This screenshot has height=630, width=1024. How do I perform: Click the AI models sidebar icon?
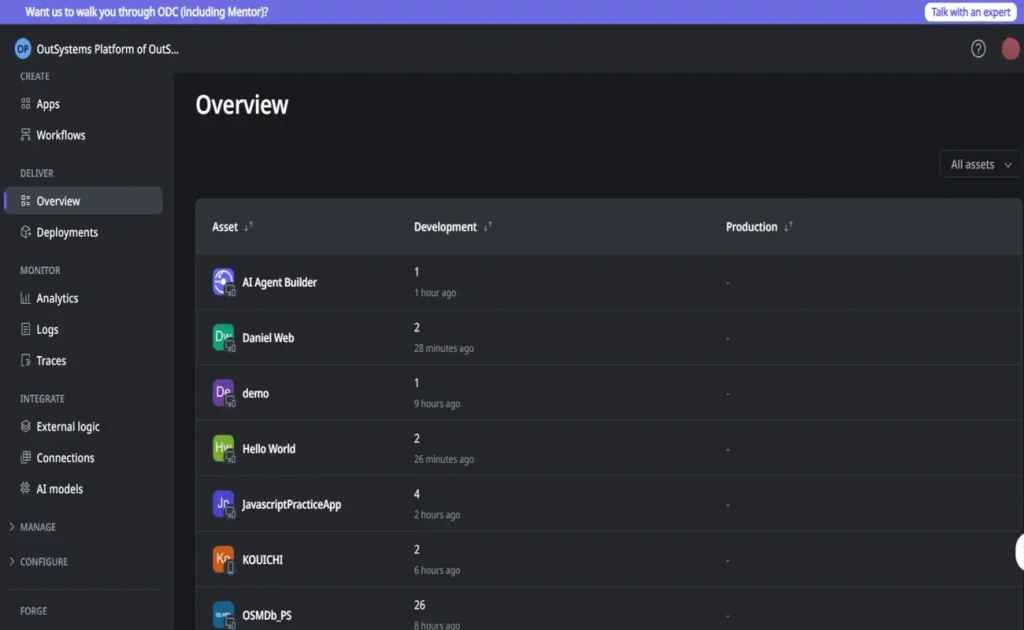[x=25, y=488]
